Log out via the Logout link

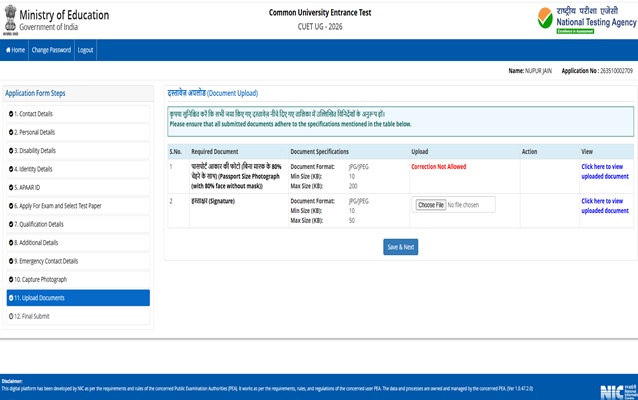point(85,50)
